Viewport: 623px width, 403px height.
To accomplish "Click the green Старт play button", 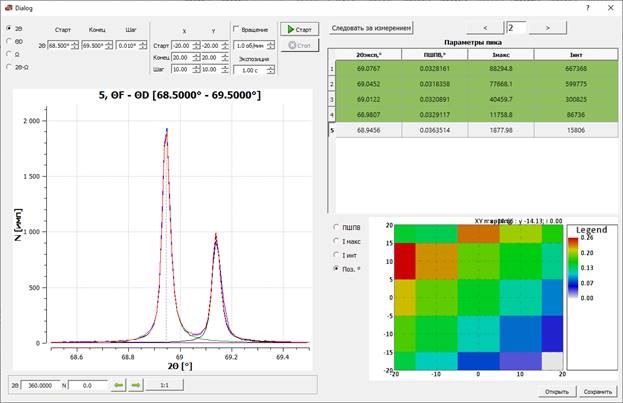I will coord(298,30).
